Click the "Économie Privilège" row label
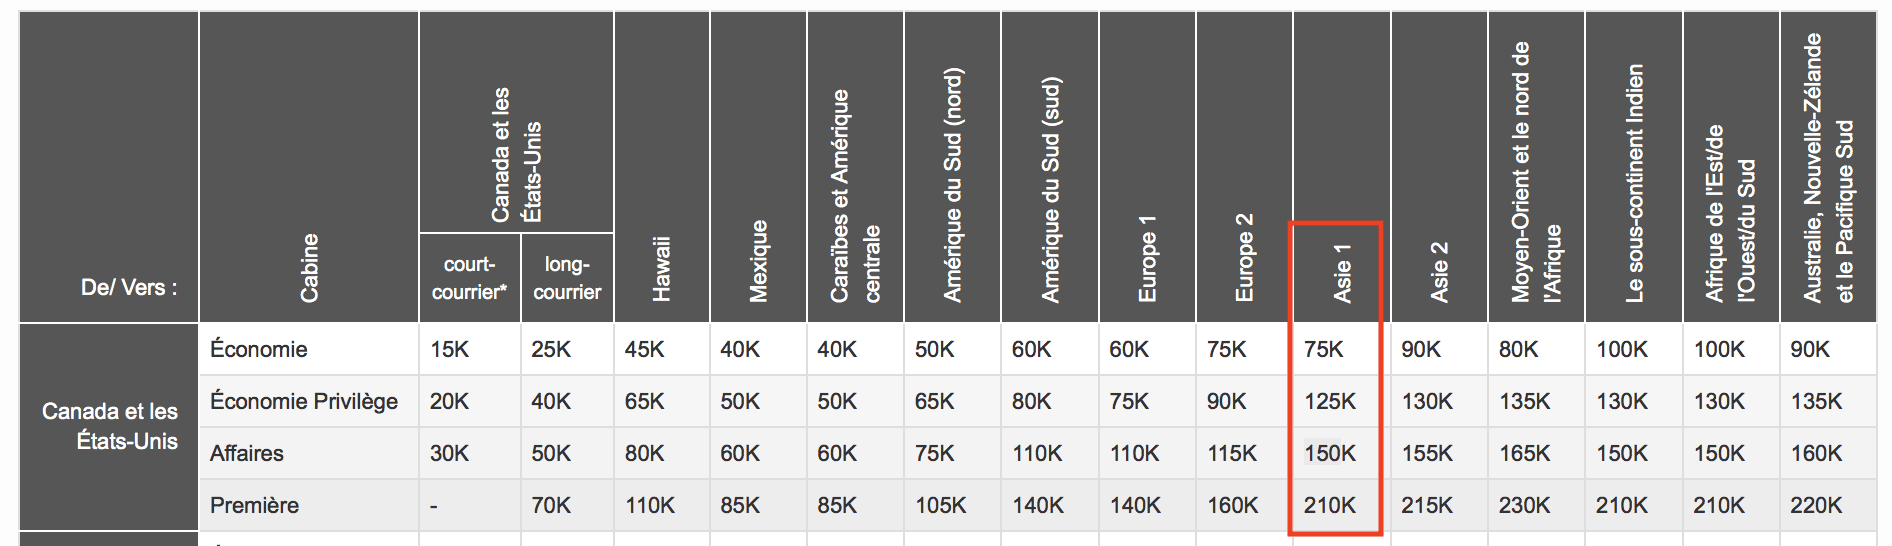 [304, 401]
